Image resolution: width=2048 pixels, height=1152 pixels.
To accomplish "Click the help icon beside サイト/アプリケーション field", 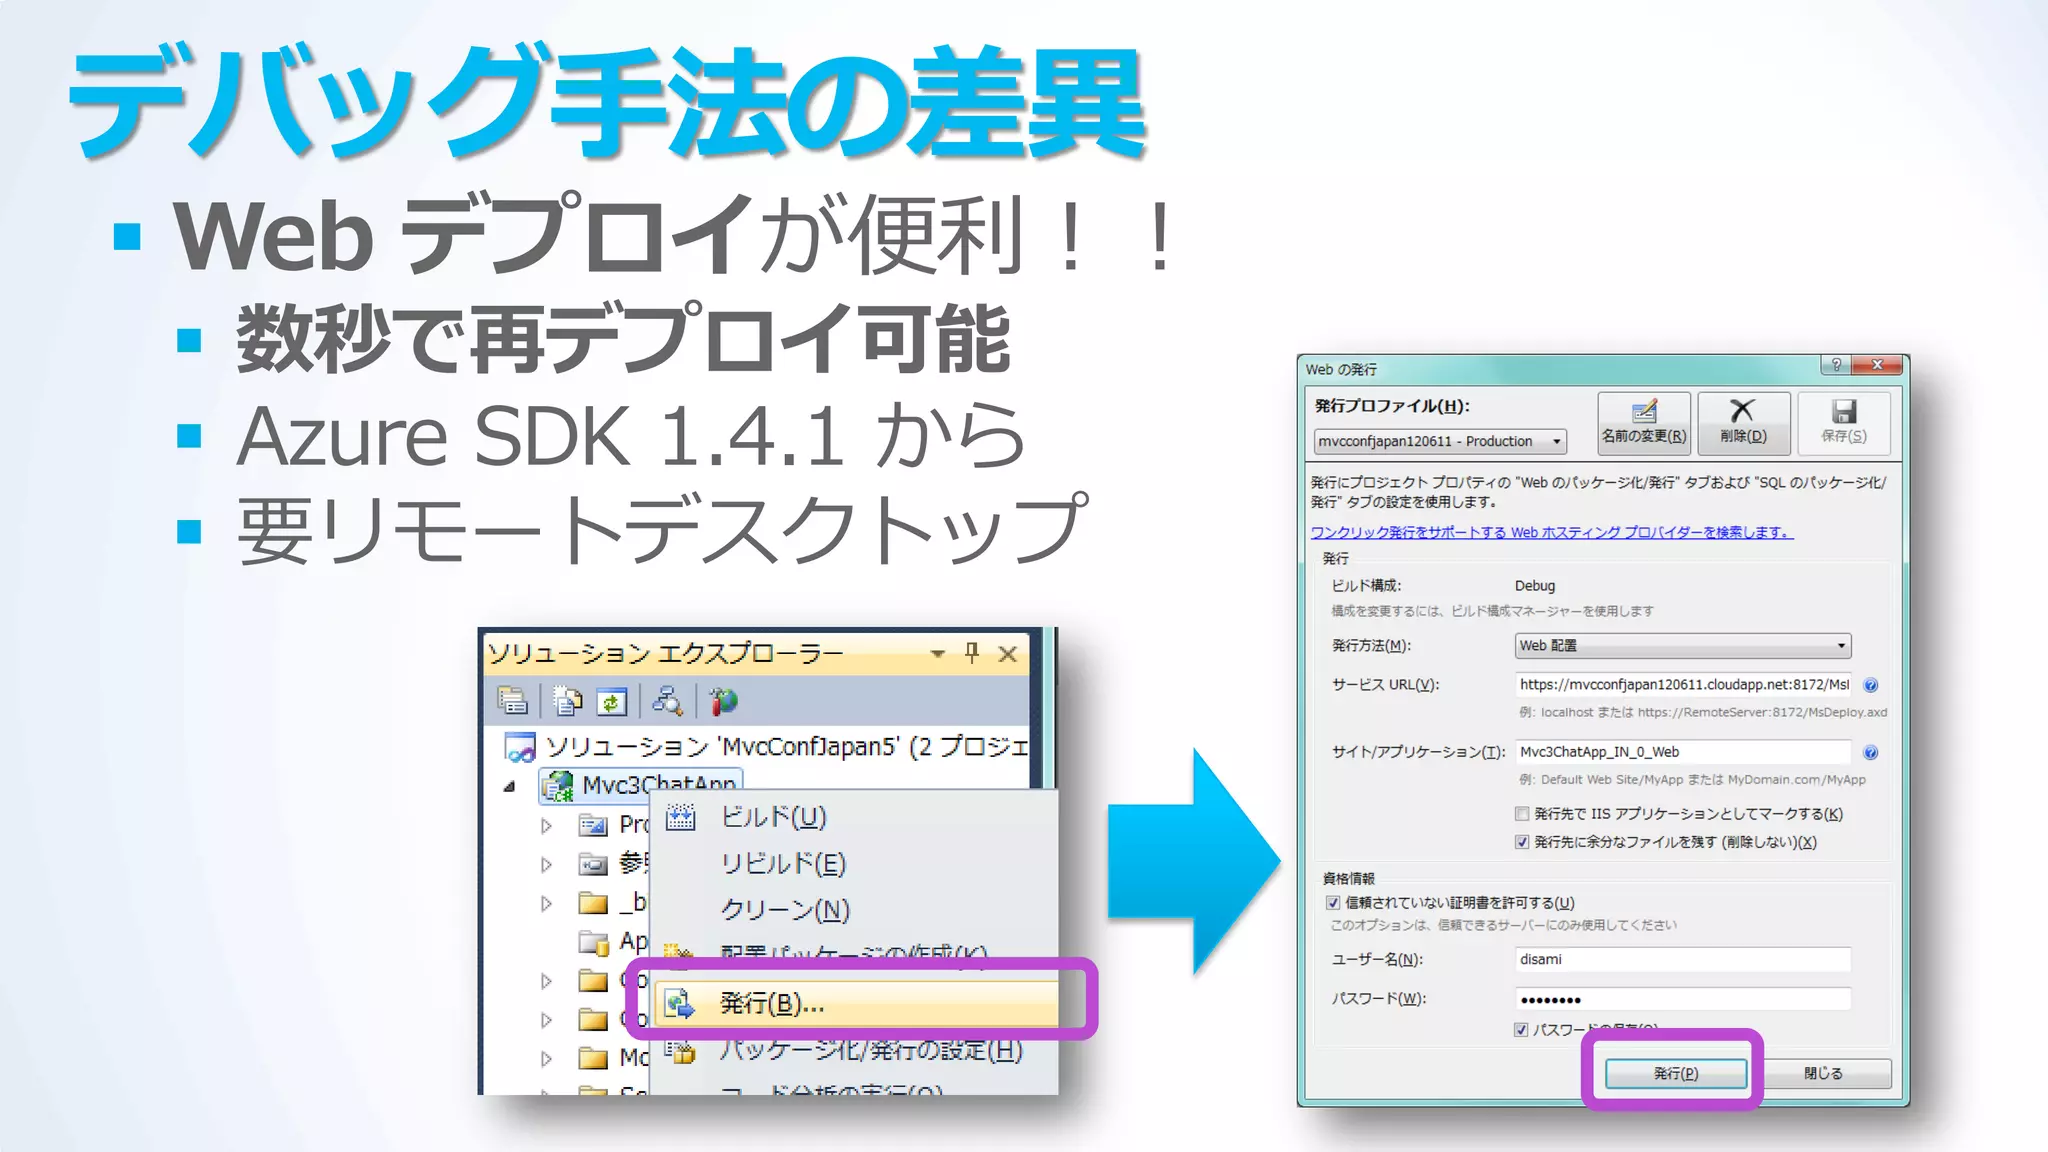I will click(x=1871, y=752).
